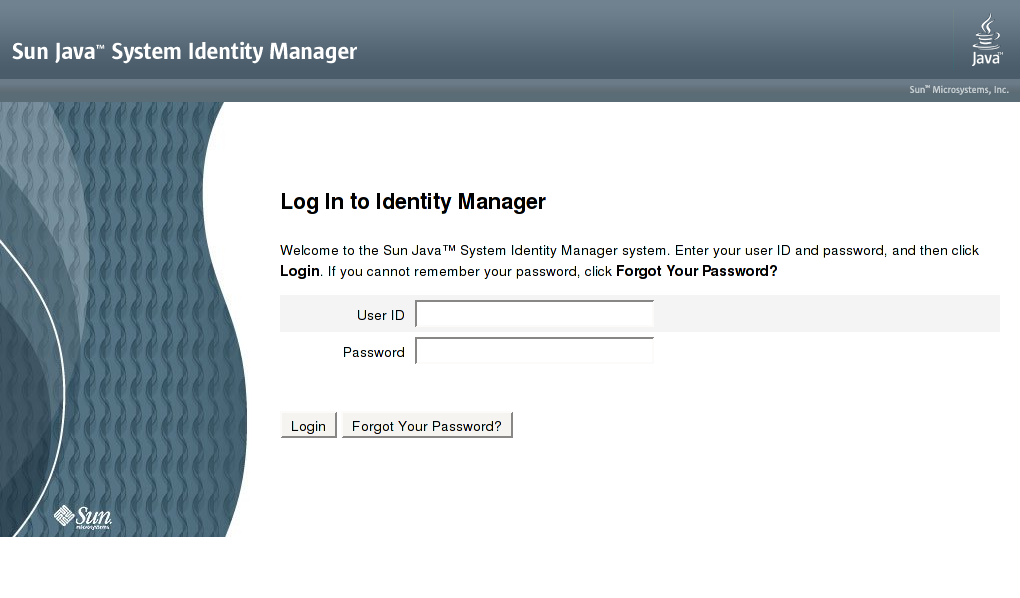Click the Log In to Identity Manager heading
Screen dimensions: 1020x598
click(412, 202)
